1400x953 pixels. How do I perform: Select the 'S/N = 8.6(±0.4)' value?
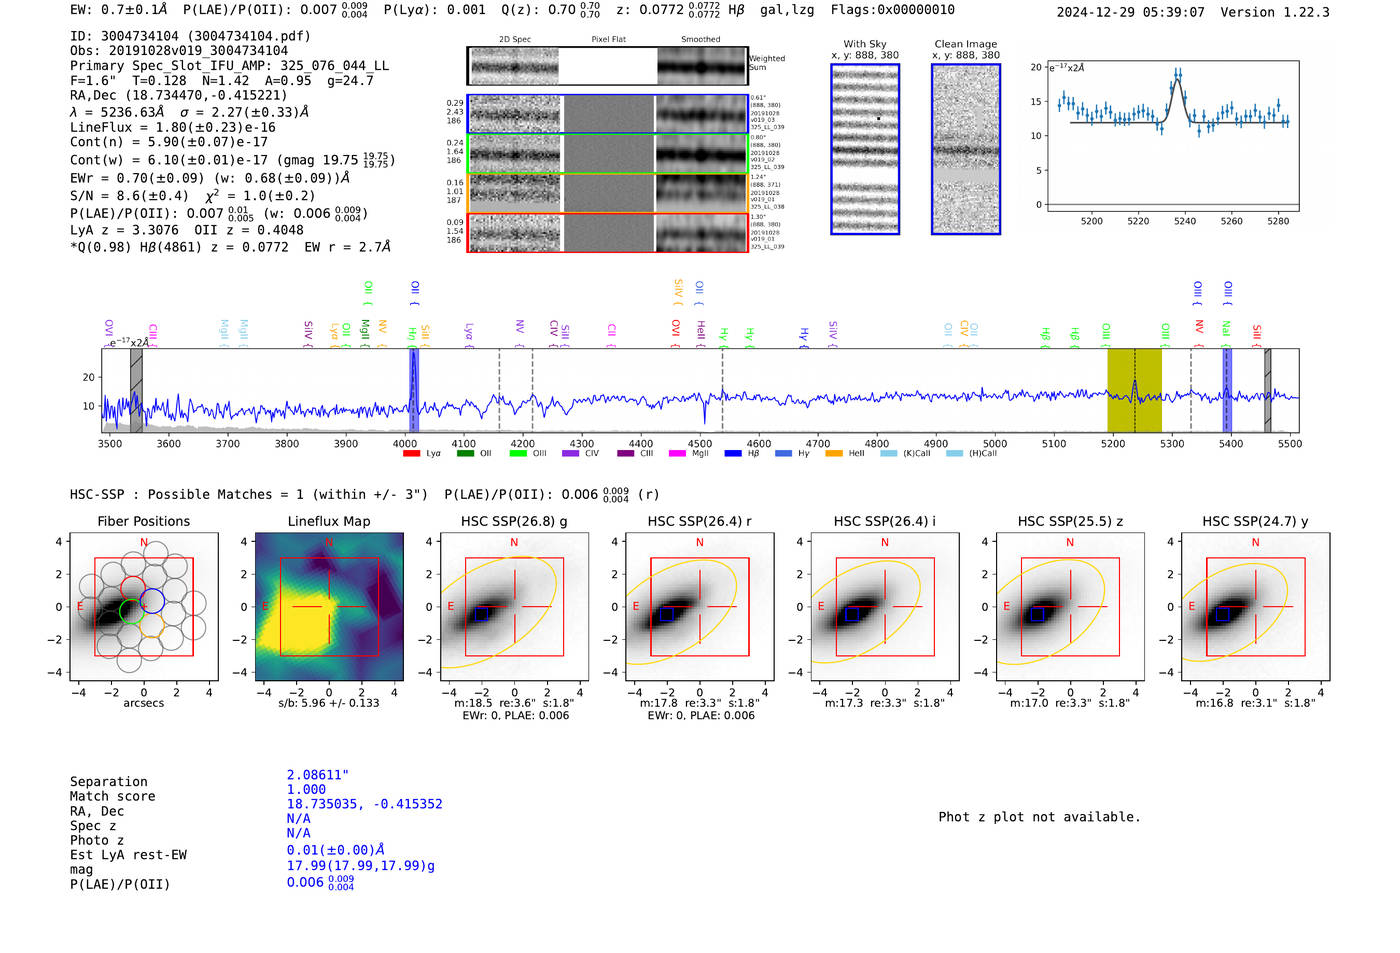tap(130, 196)
